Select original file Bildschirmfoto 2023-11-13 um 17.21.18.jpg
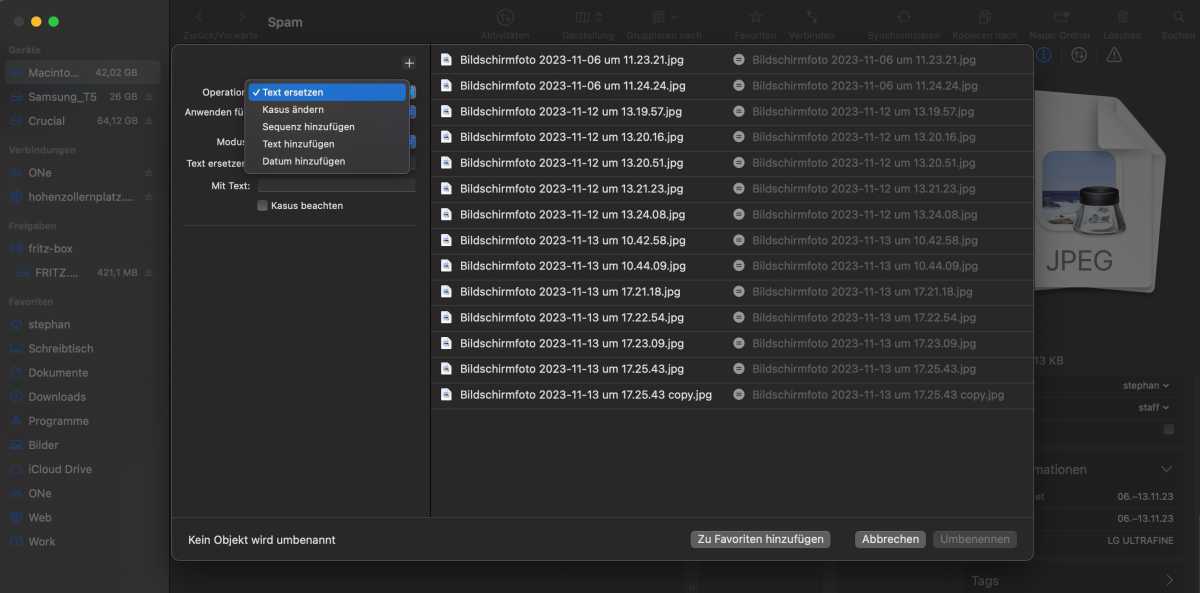The height and width of the screenshot is (593, 1200). point(570,292)
